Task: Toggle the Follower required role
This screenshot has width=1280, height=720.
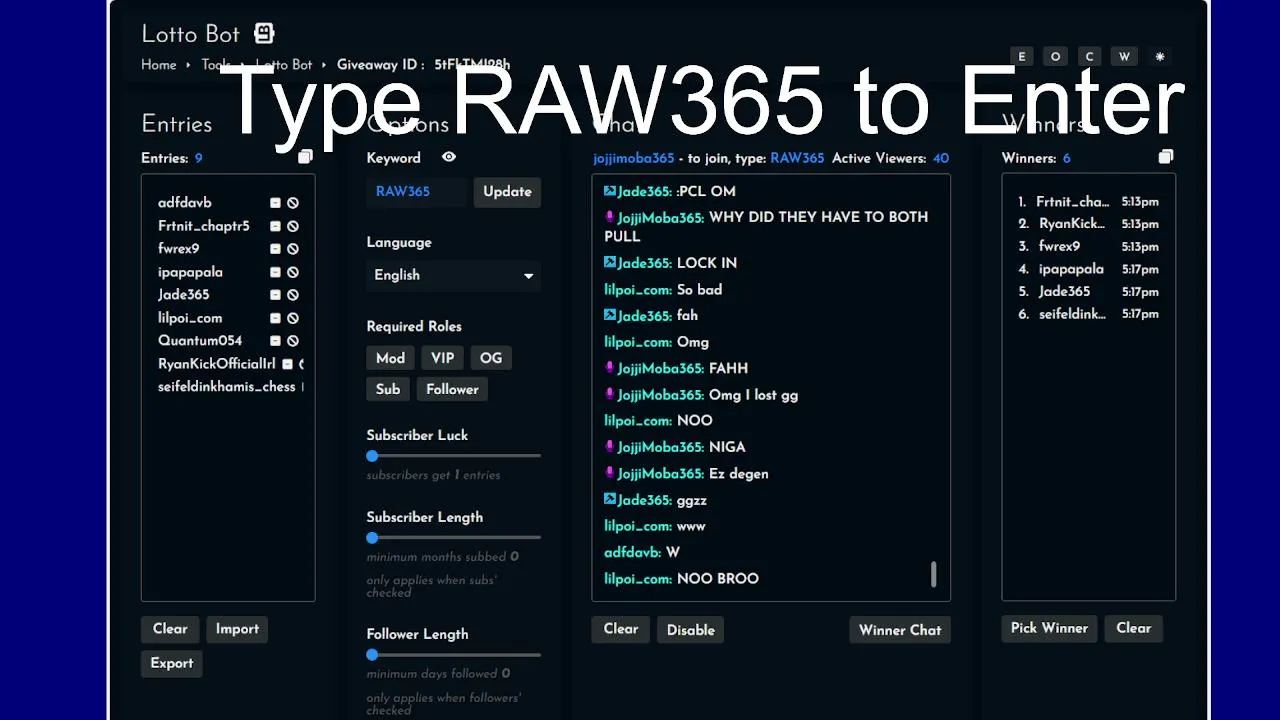Action: point(452,389)
